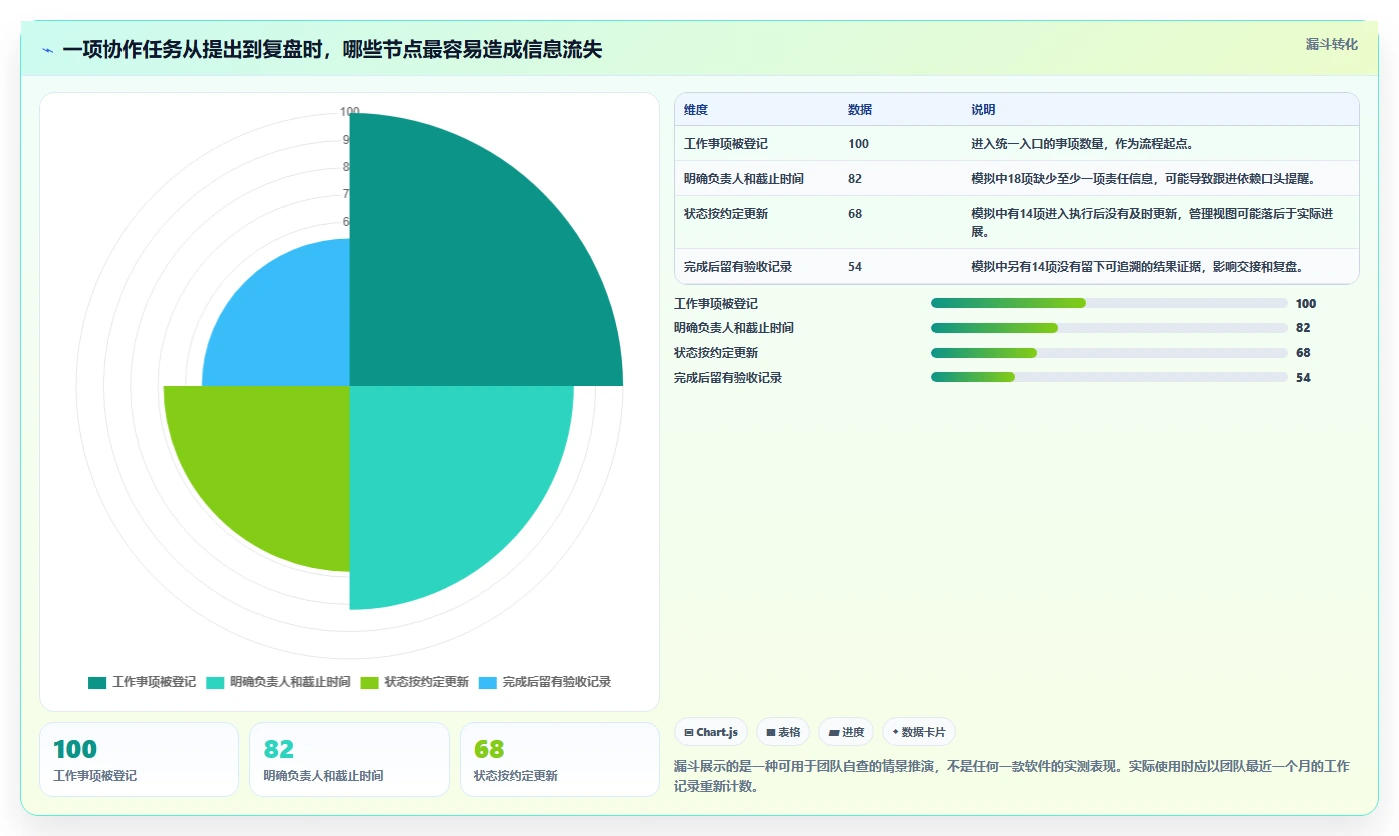Click the chart axis label 100
The height and width of the screenshot is (836, 1399).
click(349, 112)
